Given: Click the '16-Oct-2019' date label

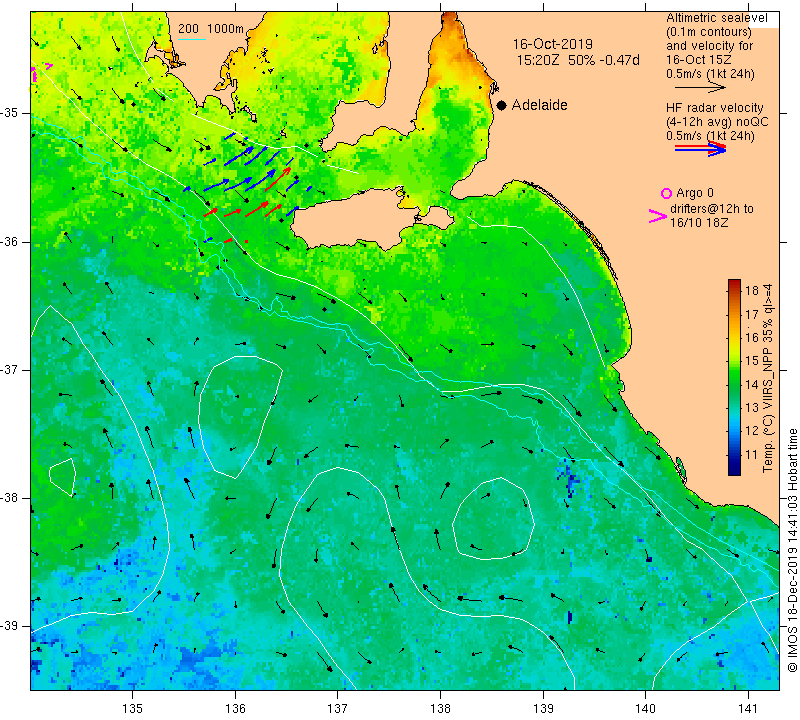Looking at the screenshot, I should (x=553, y=44).
